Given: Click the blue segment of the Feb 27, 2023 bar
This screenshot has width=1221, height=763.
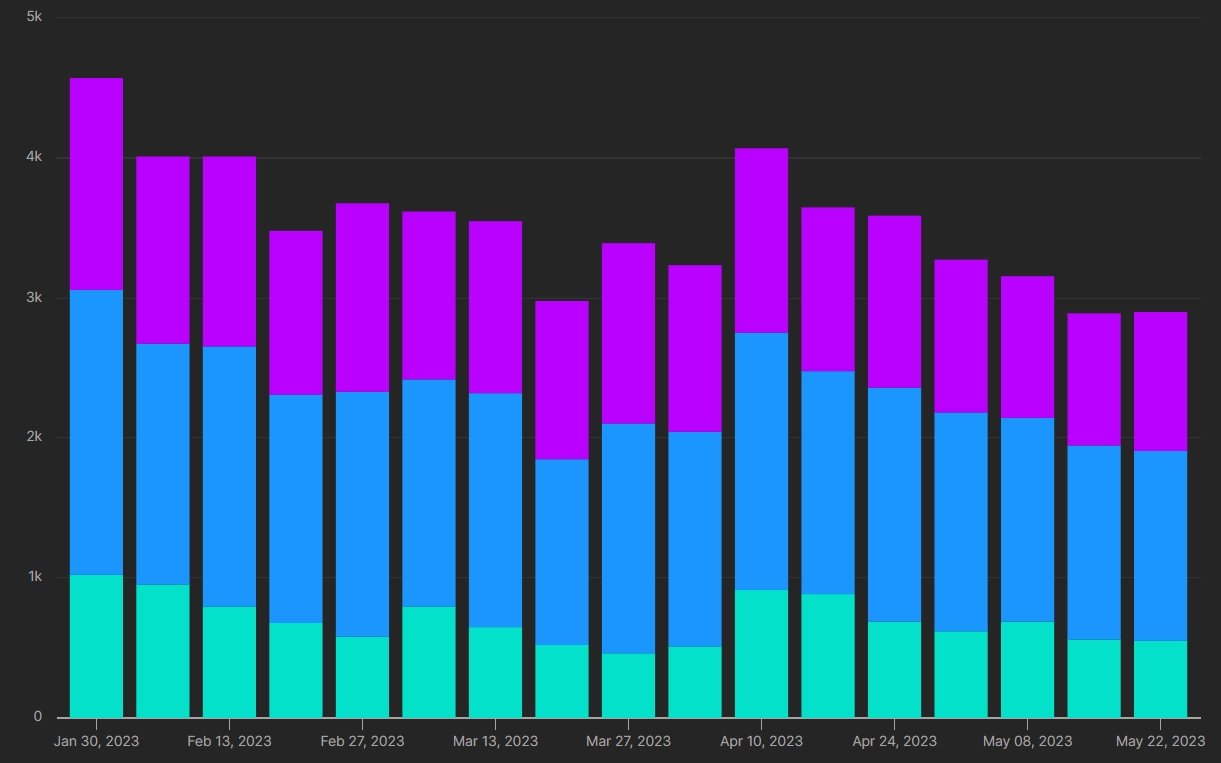Looking at the screenshot, I should pos(362,514).
